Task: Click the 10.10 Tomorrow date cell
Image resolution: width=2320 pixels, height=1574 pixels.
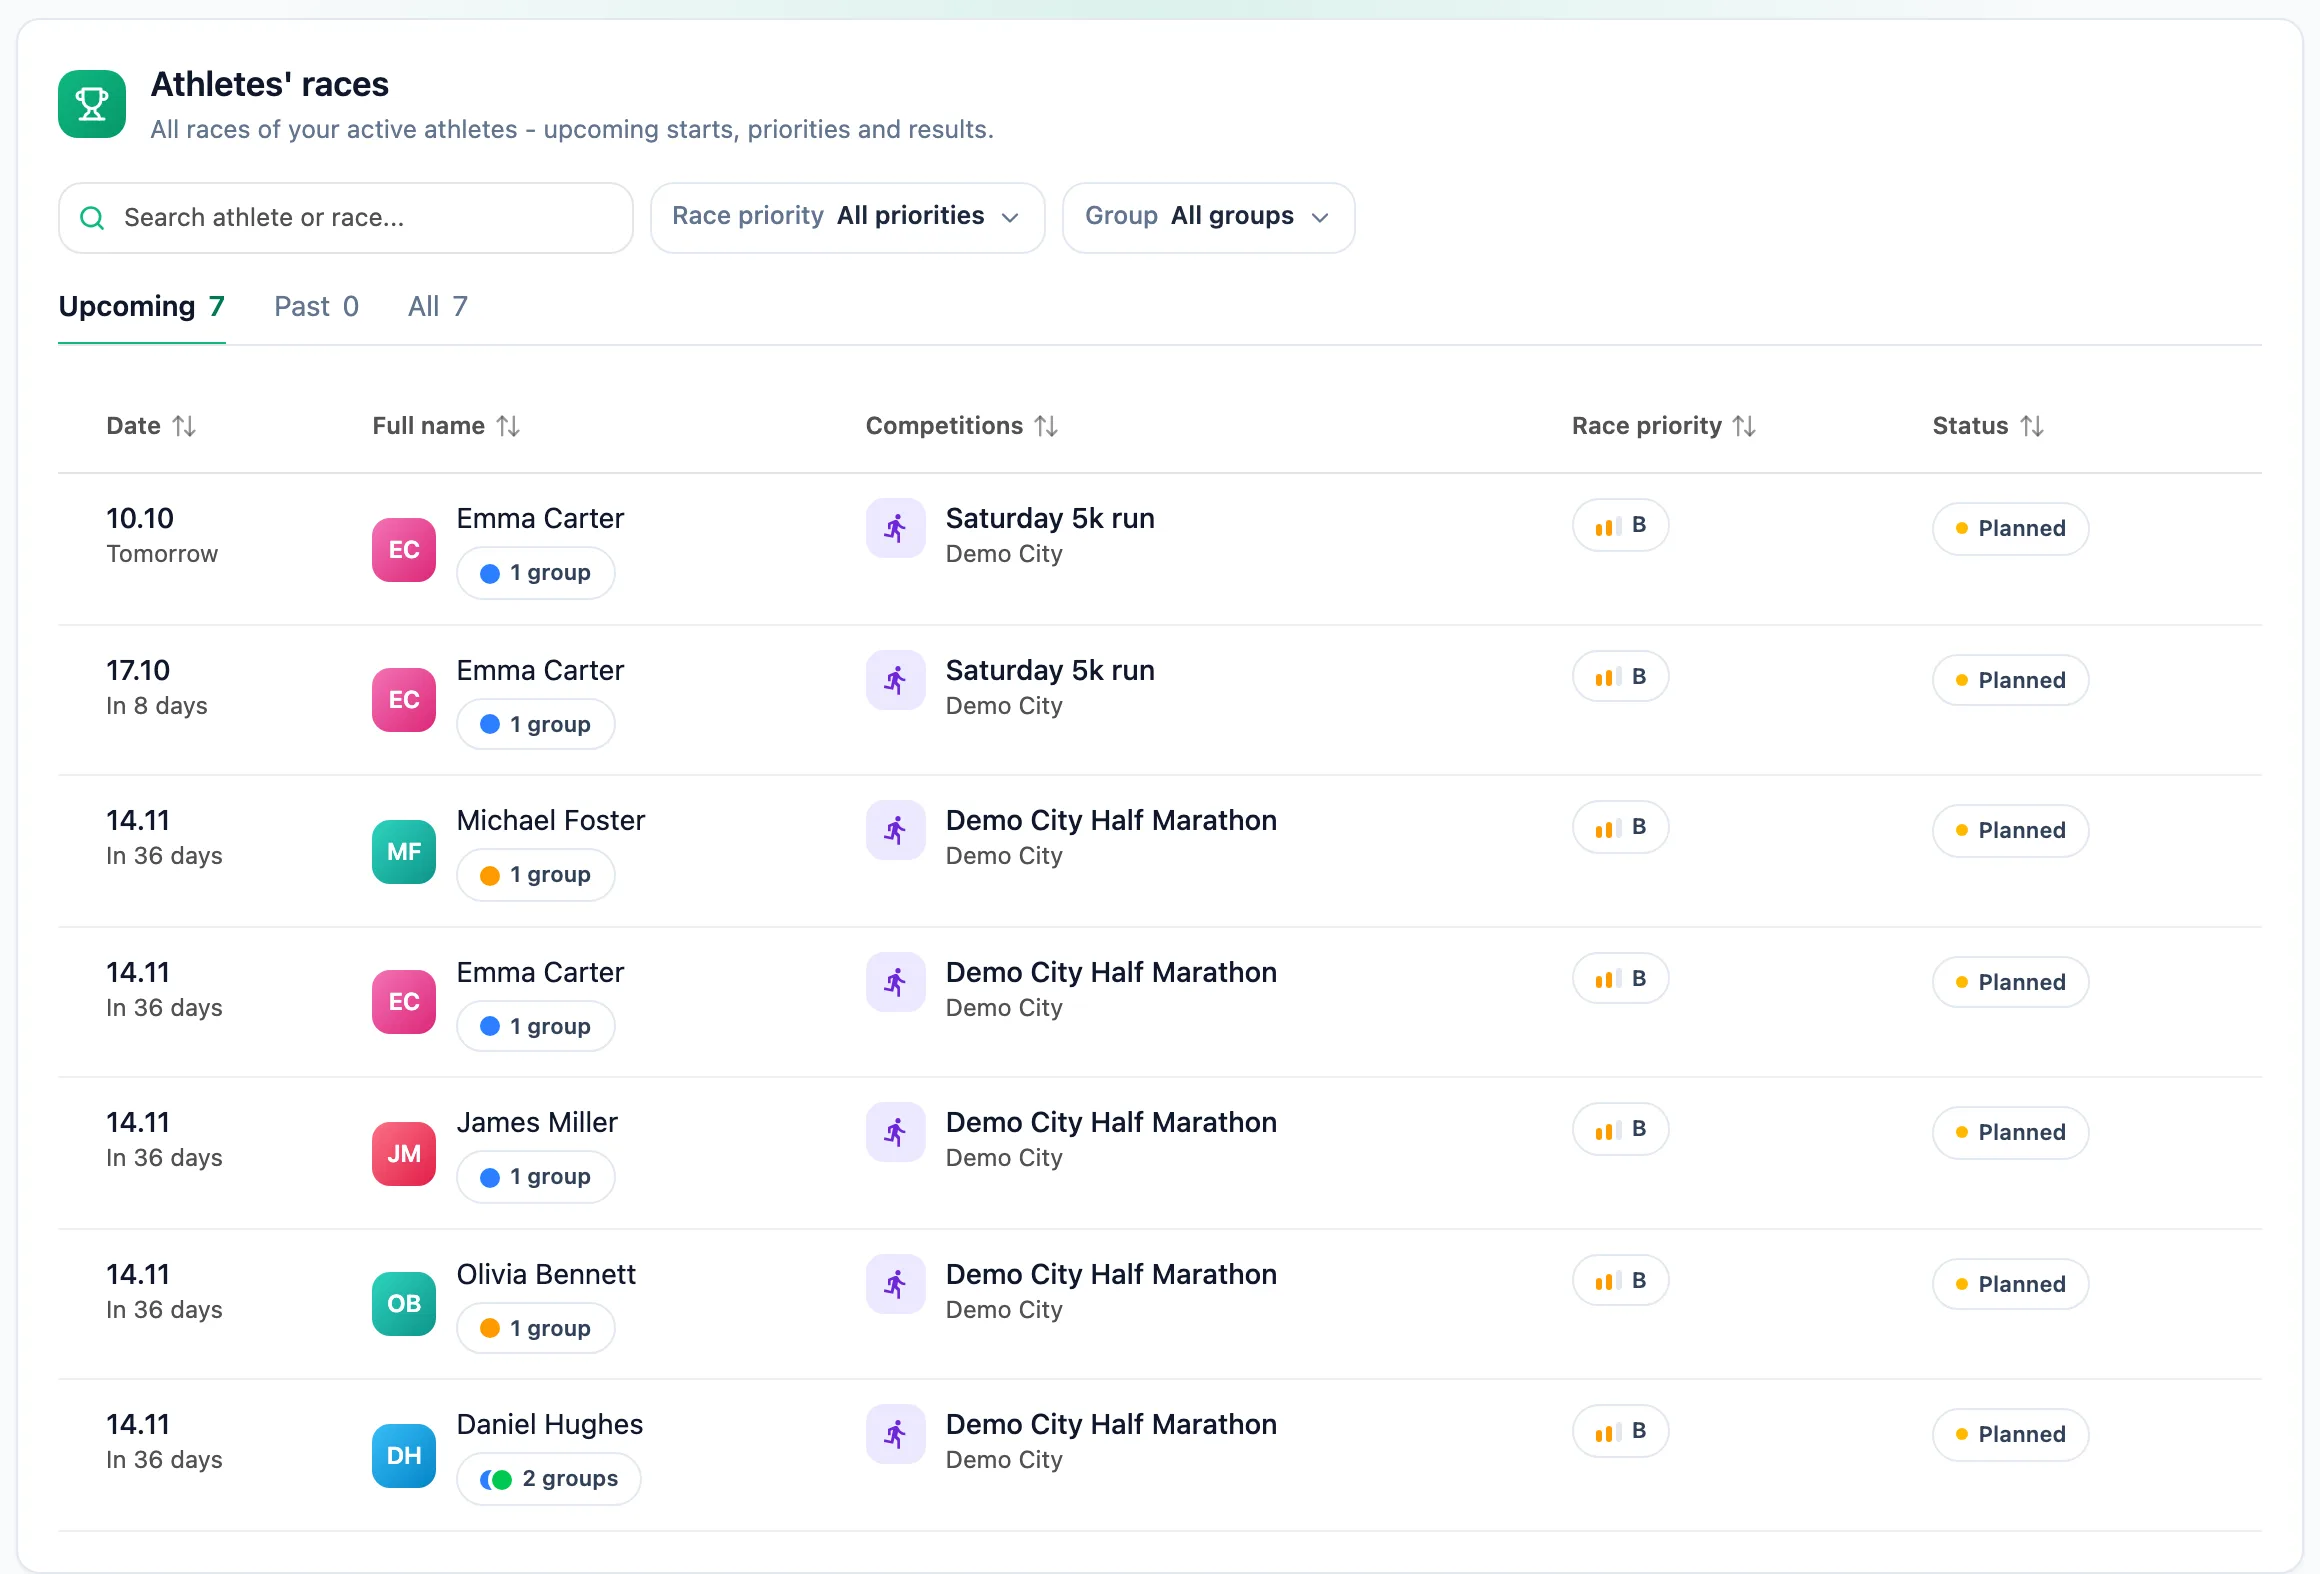Action: (x=162, y=536)
